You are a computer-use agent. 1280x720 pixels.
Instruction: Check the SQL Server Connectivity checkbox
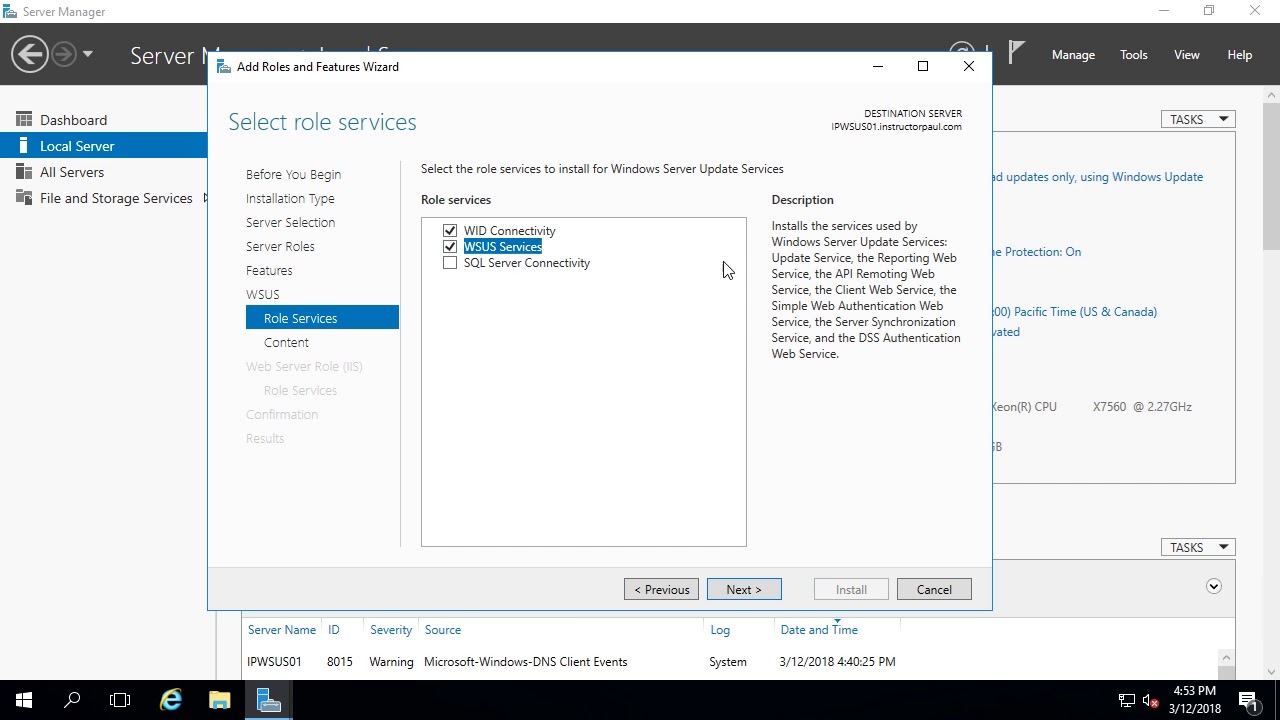(x=450, y=263)
